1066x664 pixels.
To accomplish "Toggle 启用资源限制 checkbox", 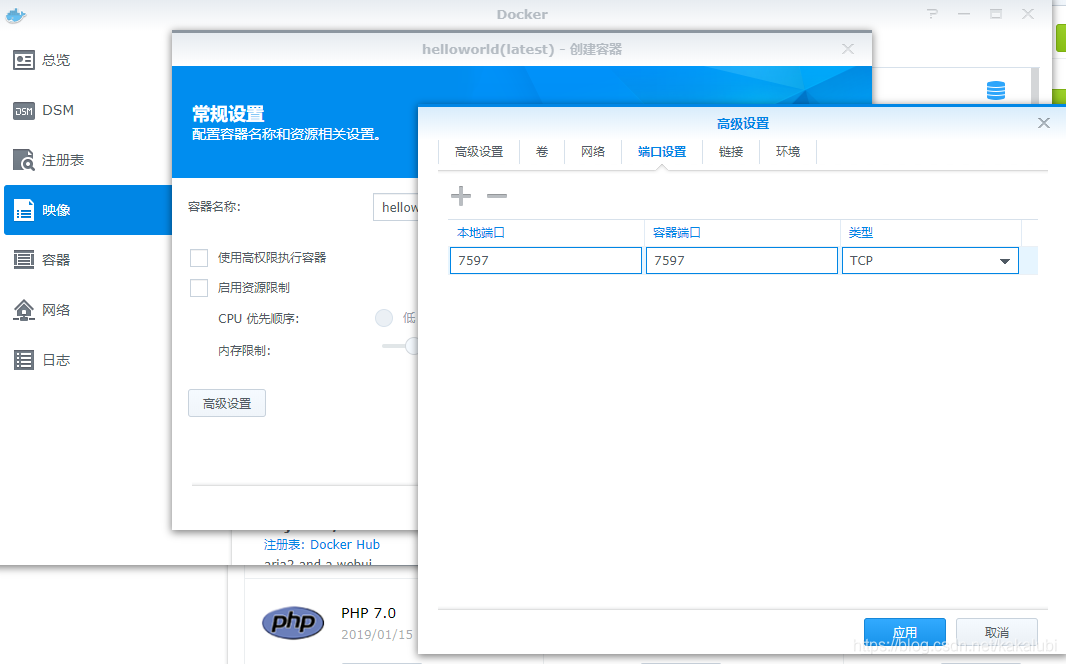I will tap(199, 288).
